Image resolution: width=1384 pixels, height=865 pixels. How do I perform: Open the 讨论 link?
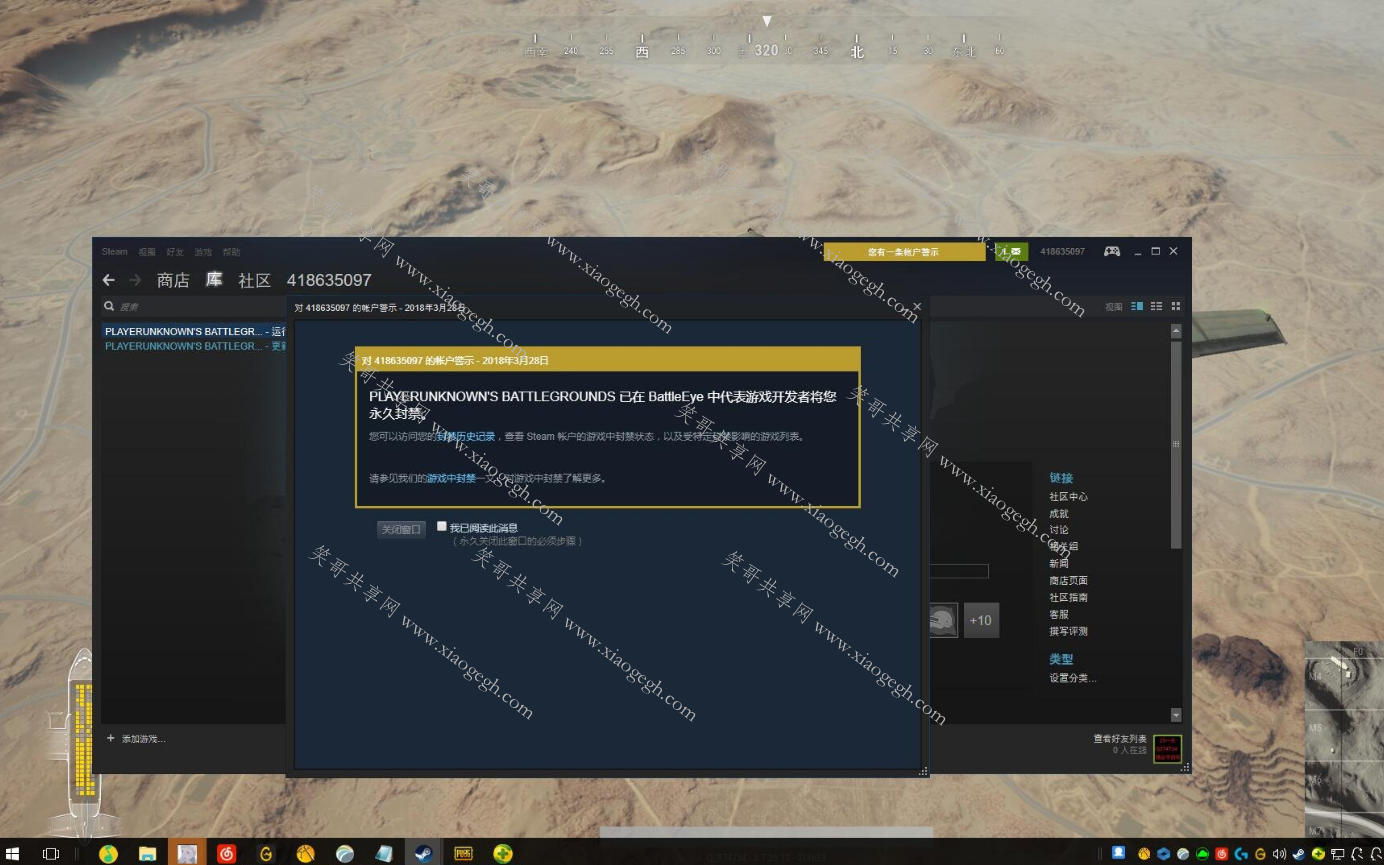[1058, 530]
